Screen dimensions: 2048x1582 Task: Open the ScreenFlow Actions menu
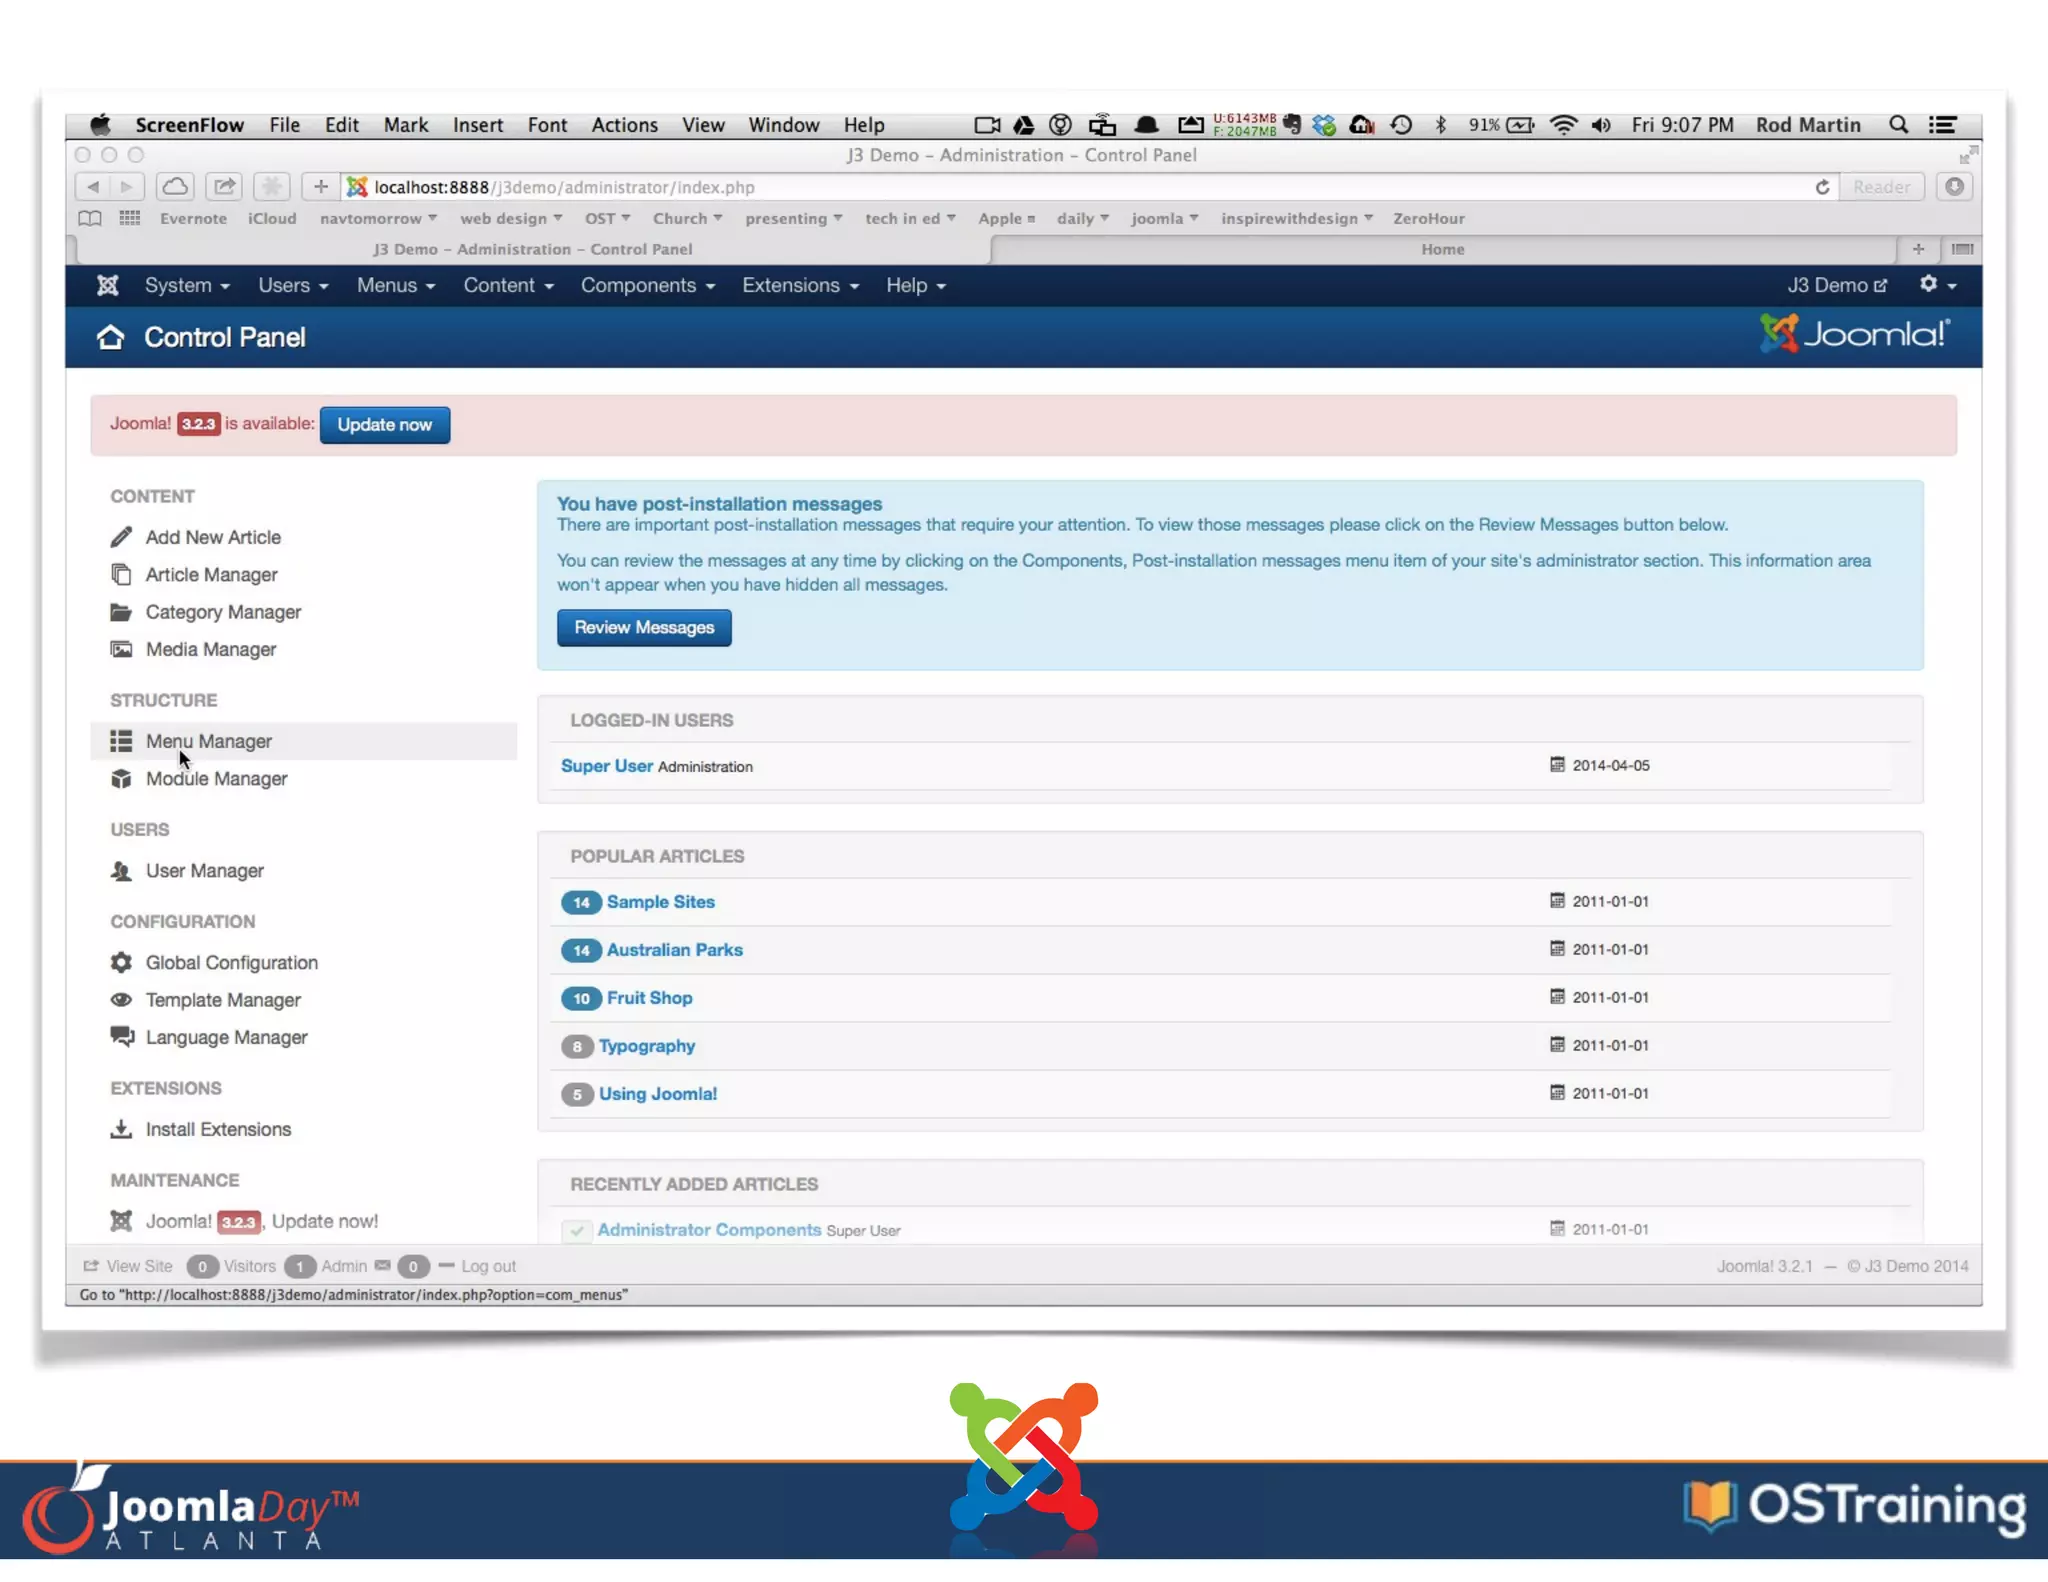tap(624, 125)
